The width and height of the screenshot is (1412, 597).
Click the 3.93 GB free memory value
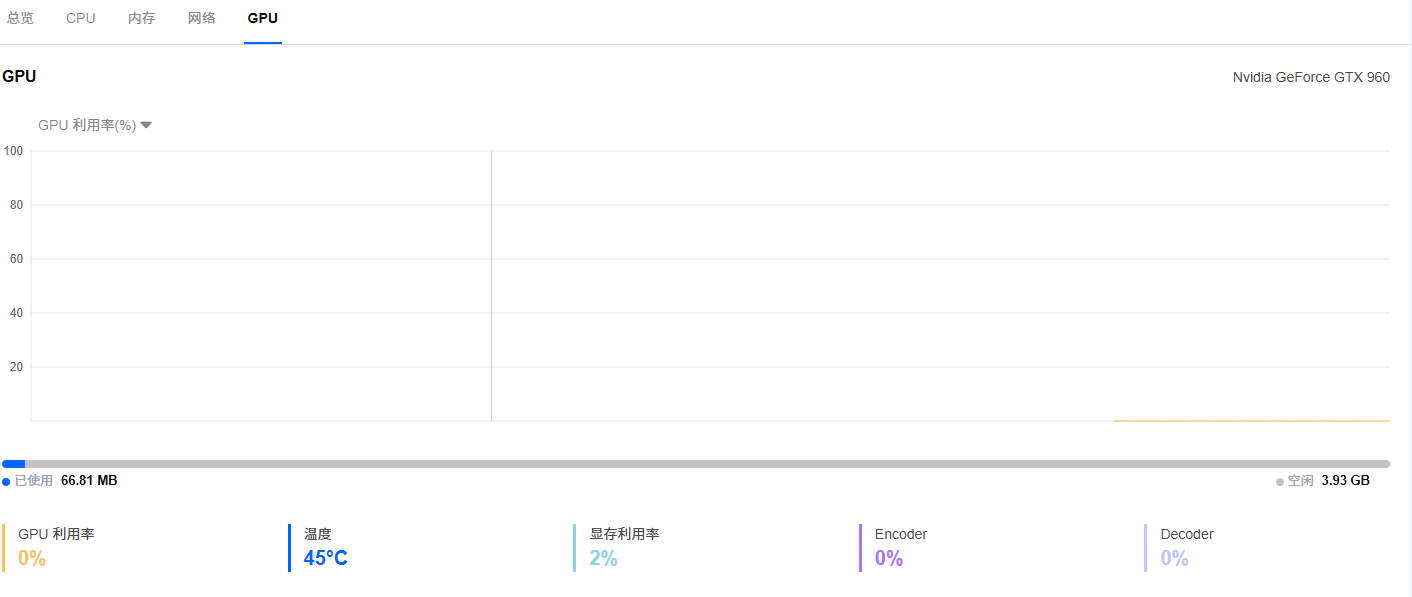pyautogui.click(x=1345, y=481)
